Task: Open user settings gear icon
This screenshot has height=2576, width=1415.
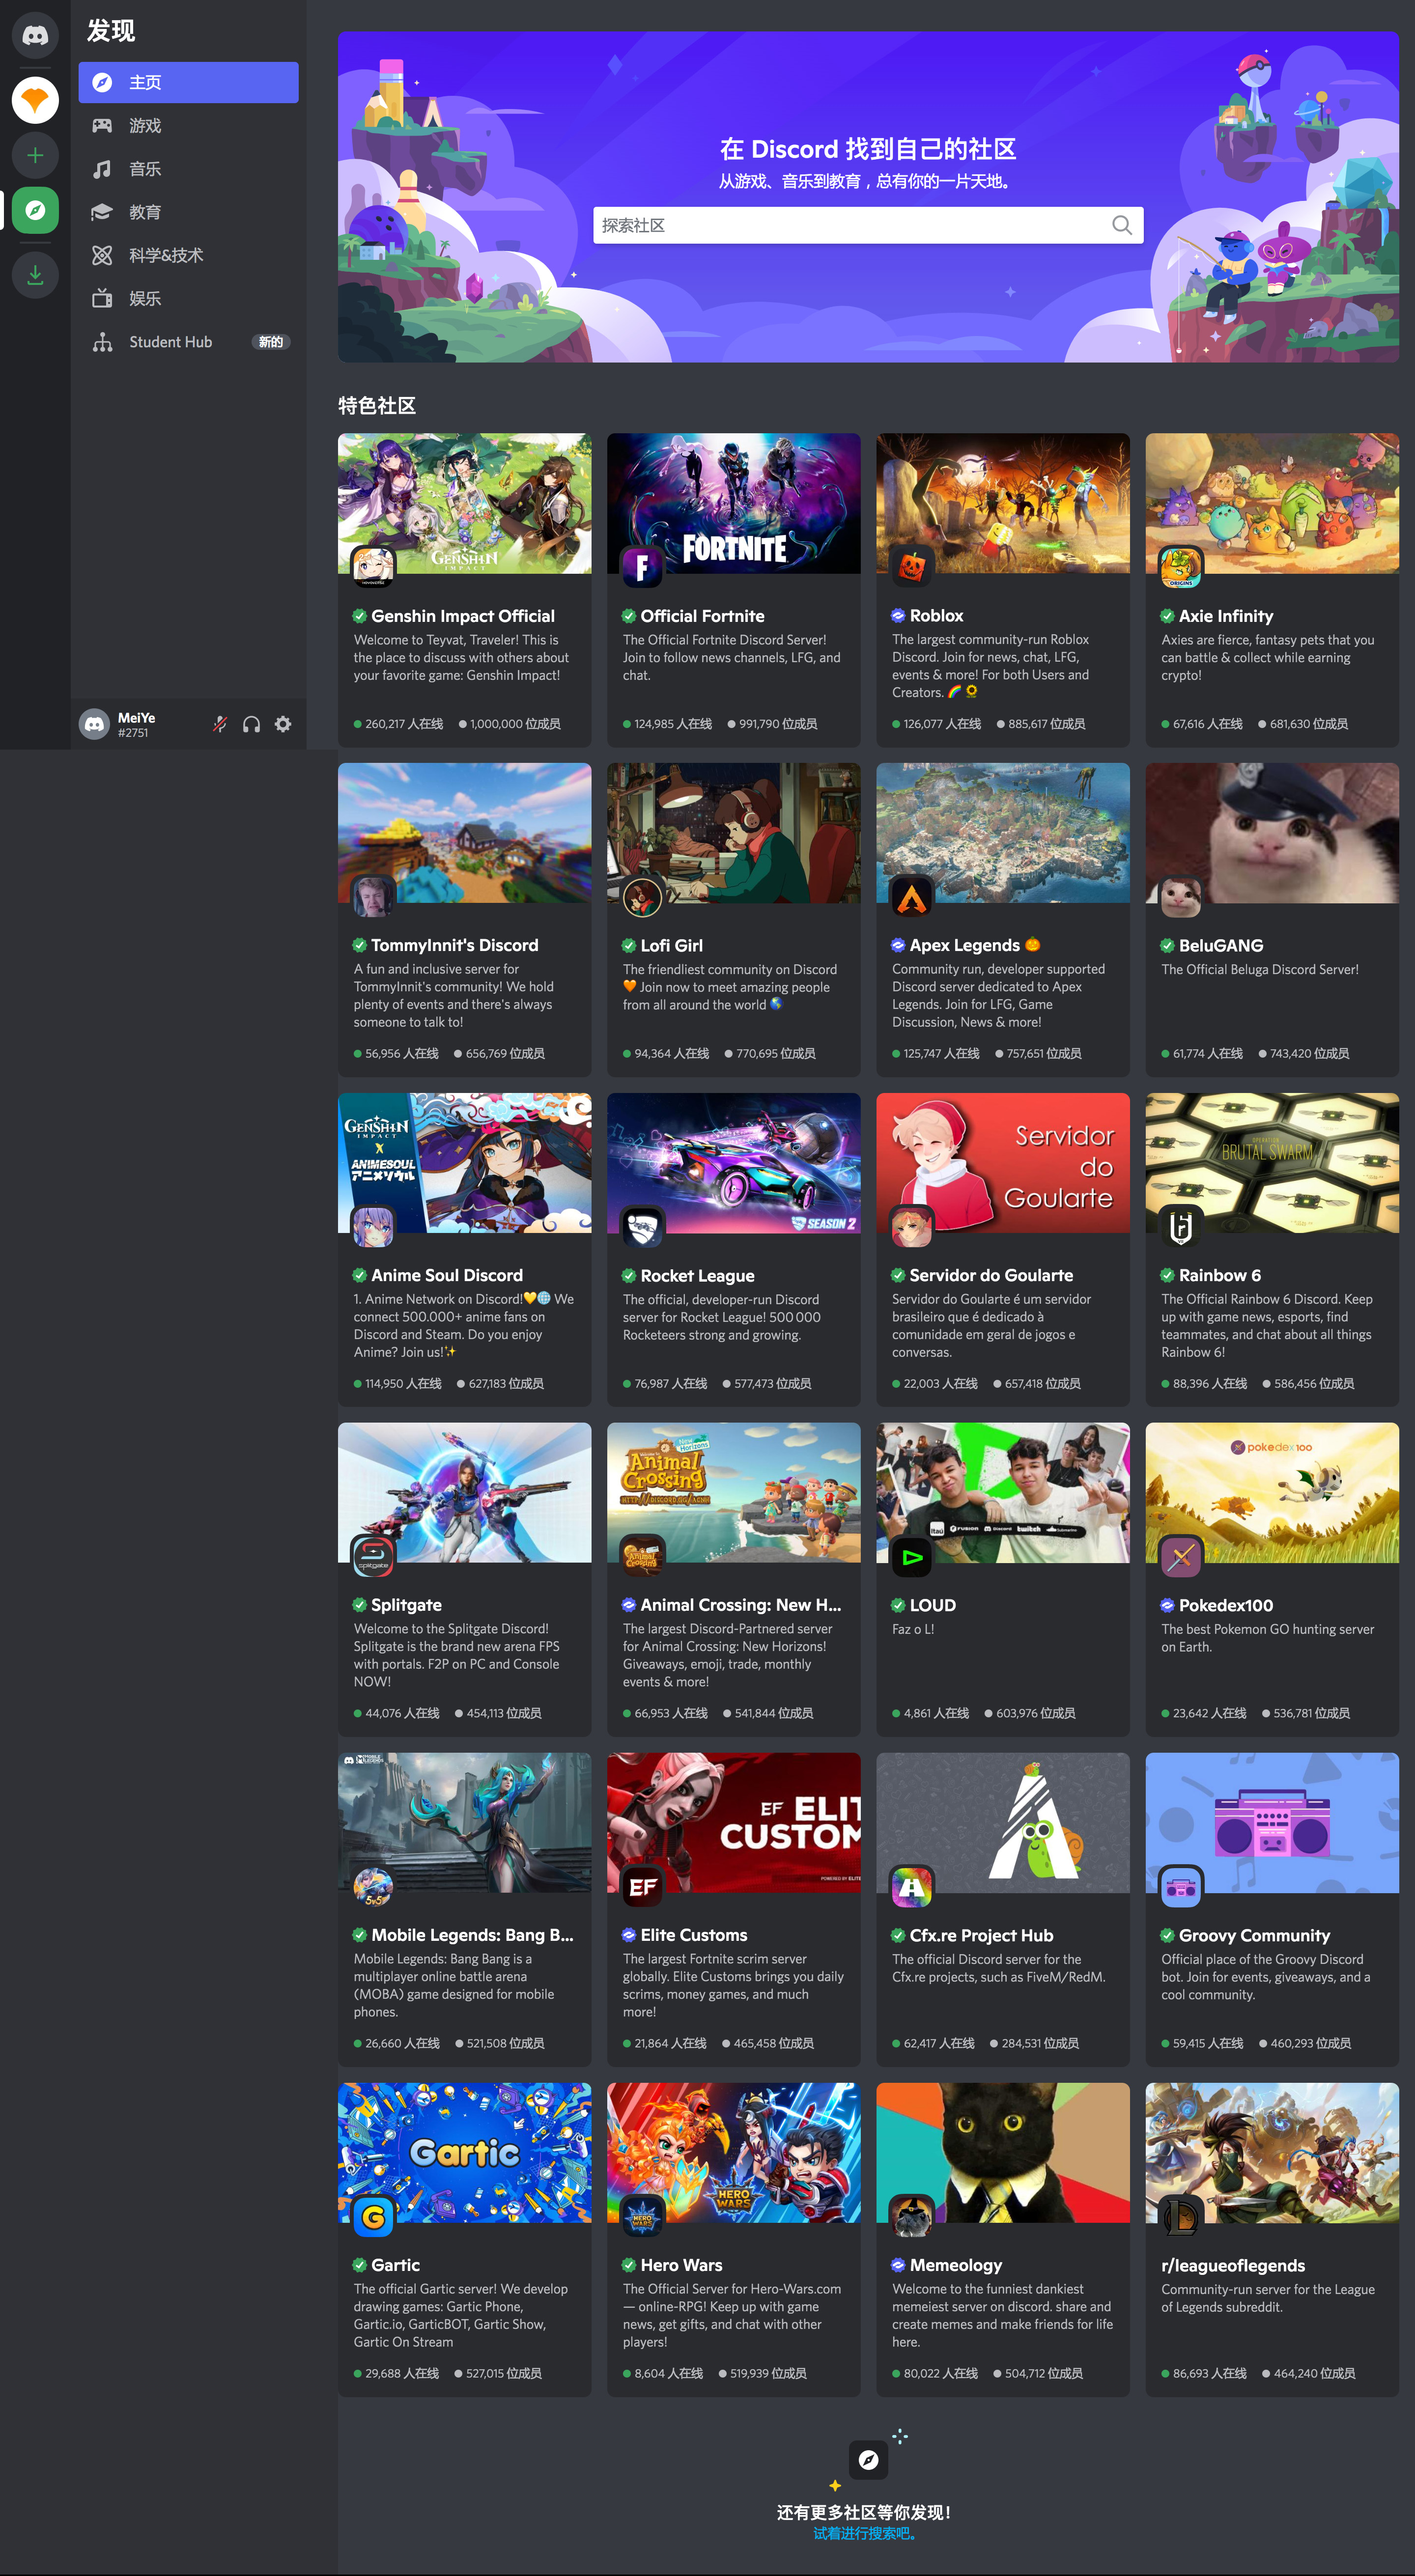Action: (x=283, y=724)
